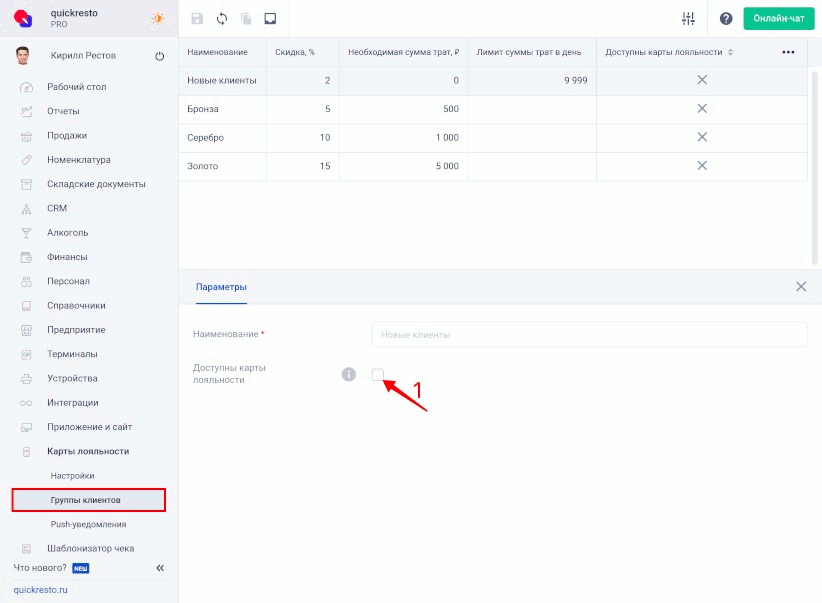
Task: Close the Параметры panel
Action: click(x=801, y=287)
